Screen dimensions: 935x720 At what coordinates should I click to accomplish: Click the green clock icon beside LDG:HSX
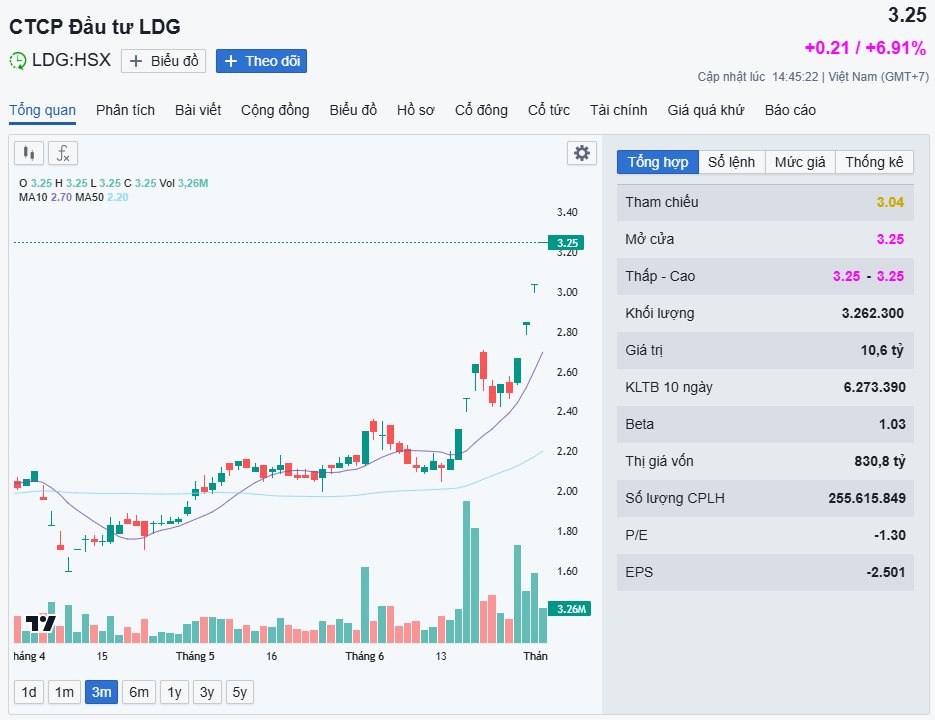click(x=18, y=60)
